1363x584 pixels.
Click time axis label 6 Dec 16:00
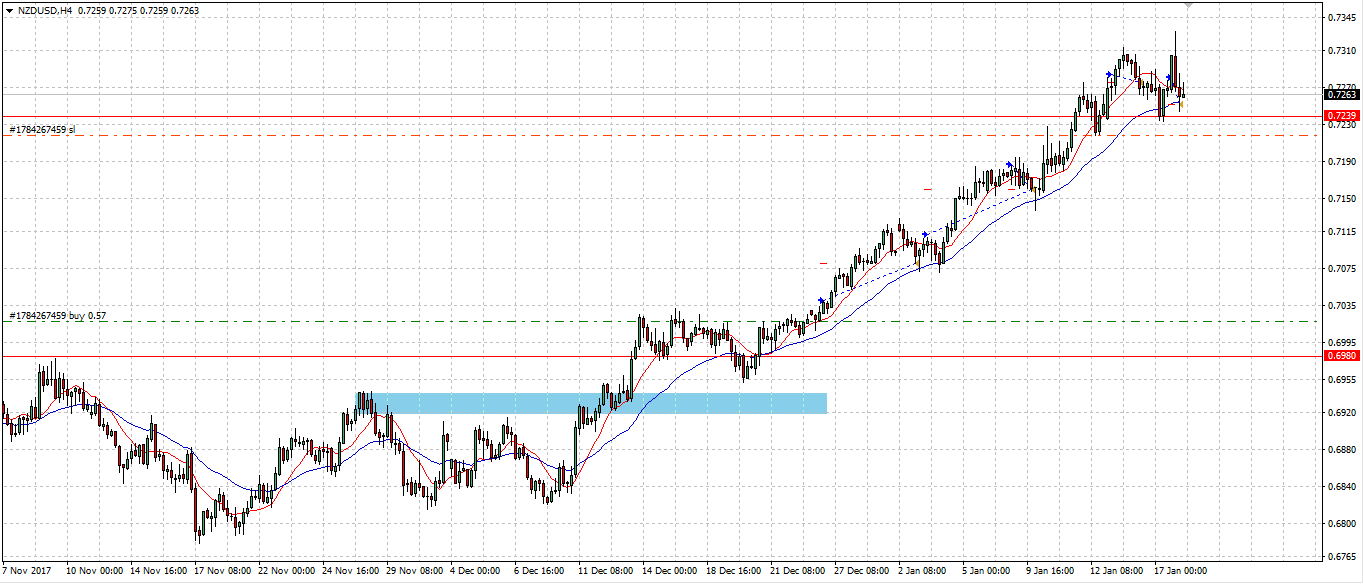[x=541, y=571]
